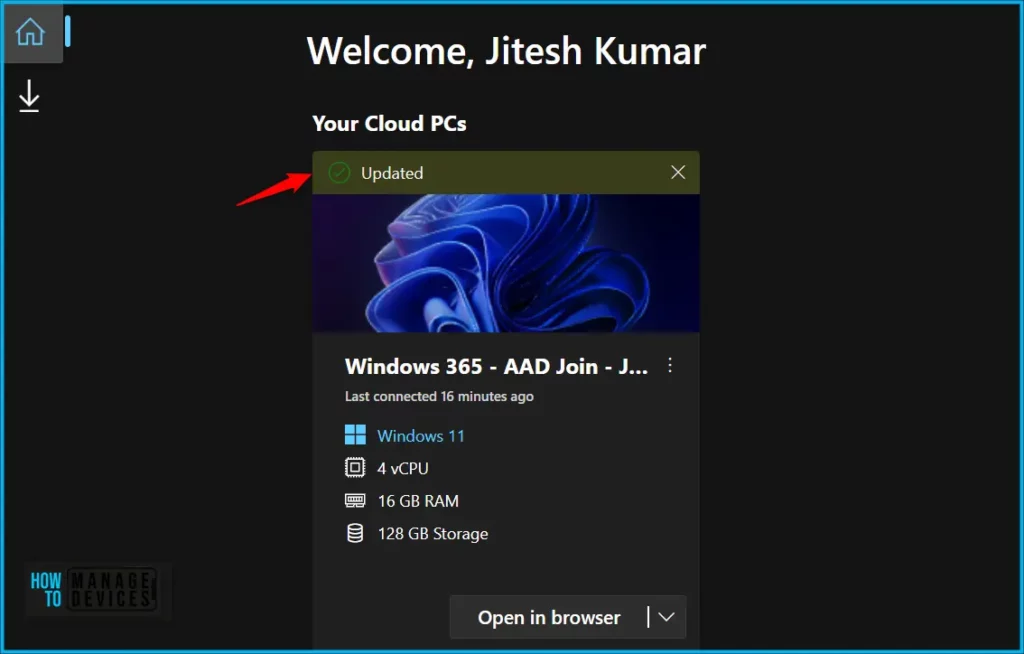Open the three-dot menu for the Cloud PC

670,365
